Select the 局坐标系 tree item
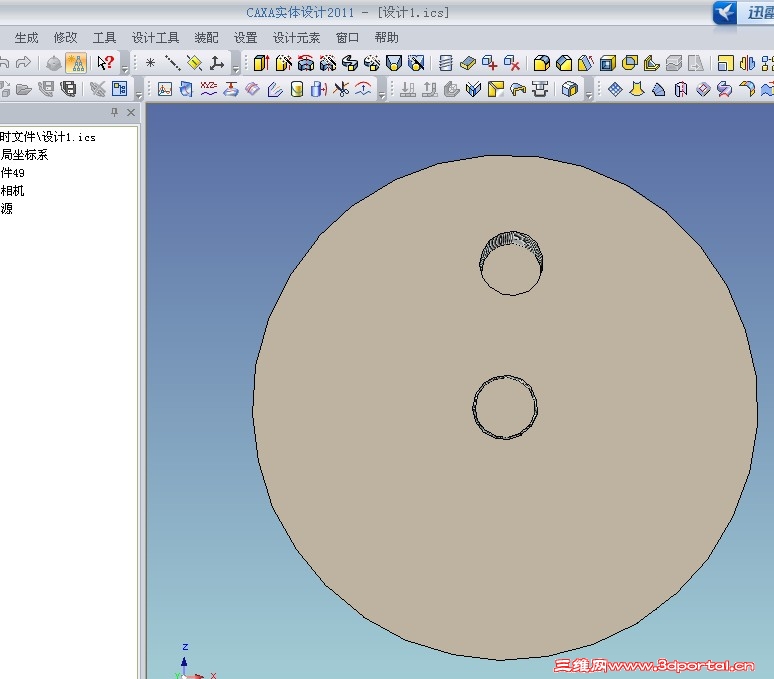Screen dimensions: 774x679 coord(24,154)
